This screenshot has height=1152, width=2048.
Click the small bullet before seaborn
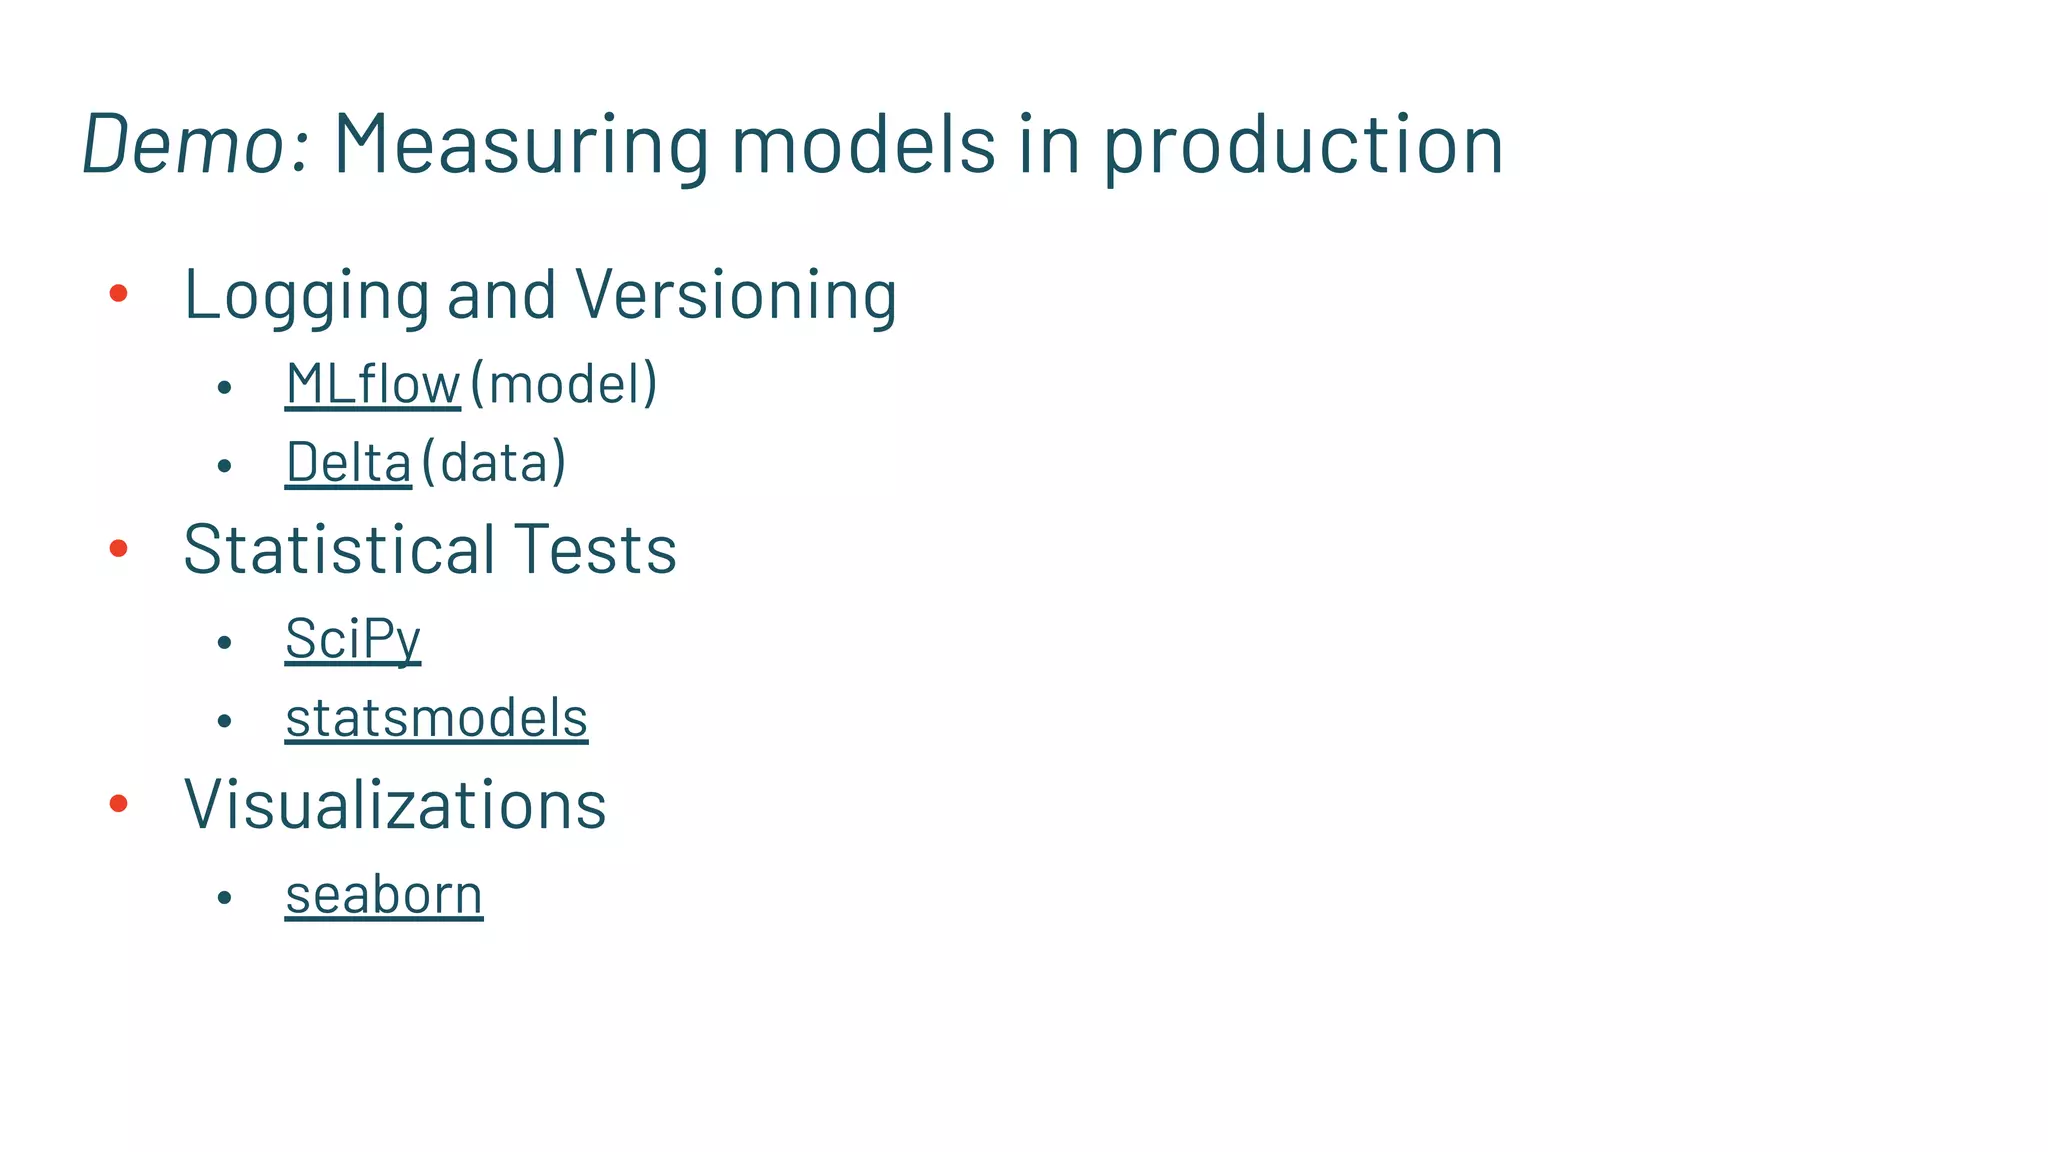click(224, 897)
